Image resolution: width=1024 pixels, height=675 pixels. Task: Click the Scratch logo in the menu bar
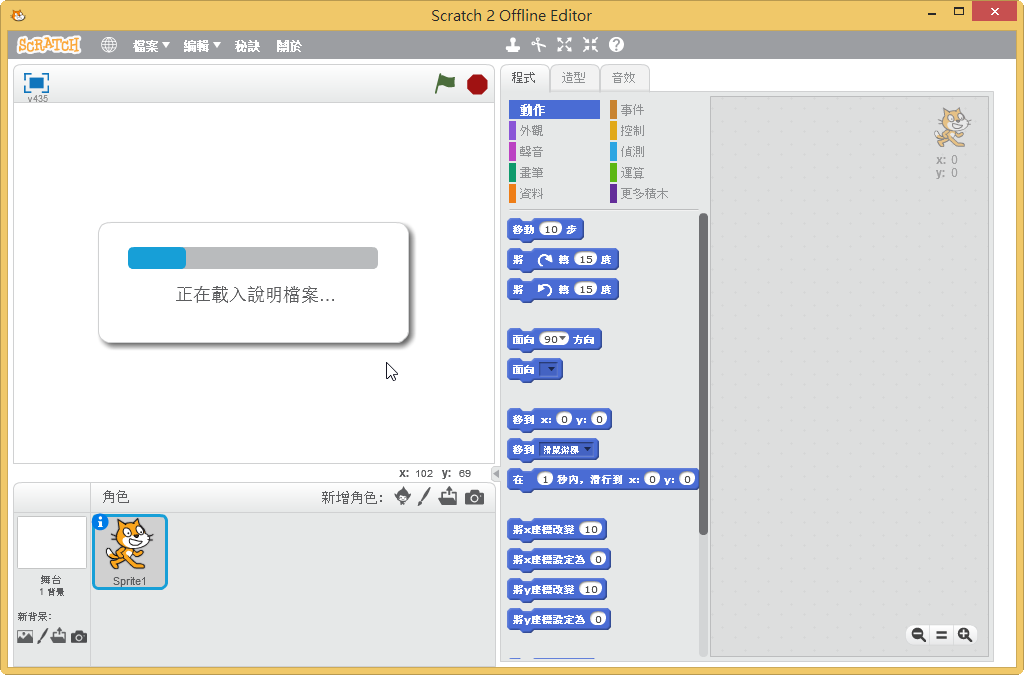tap(49, 44)
